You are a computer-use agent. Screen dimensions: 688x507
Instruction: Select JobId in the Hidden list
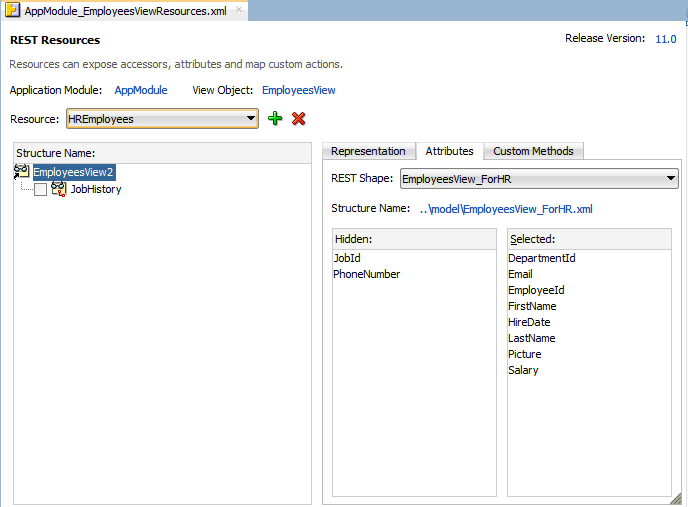tap(347, 258)
